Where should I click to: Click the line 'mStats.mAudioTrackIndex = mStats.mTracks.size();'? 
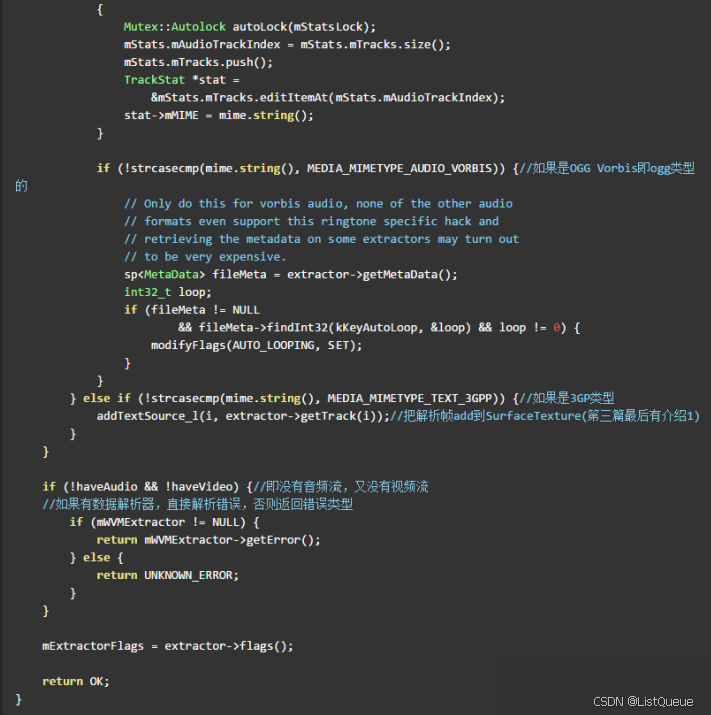[287, 45]
